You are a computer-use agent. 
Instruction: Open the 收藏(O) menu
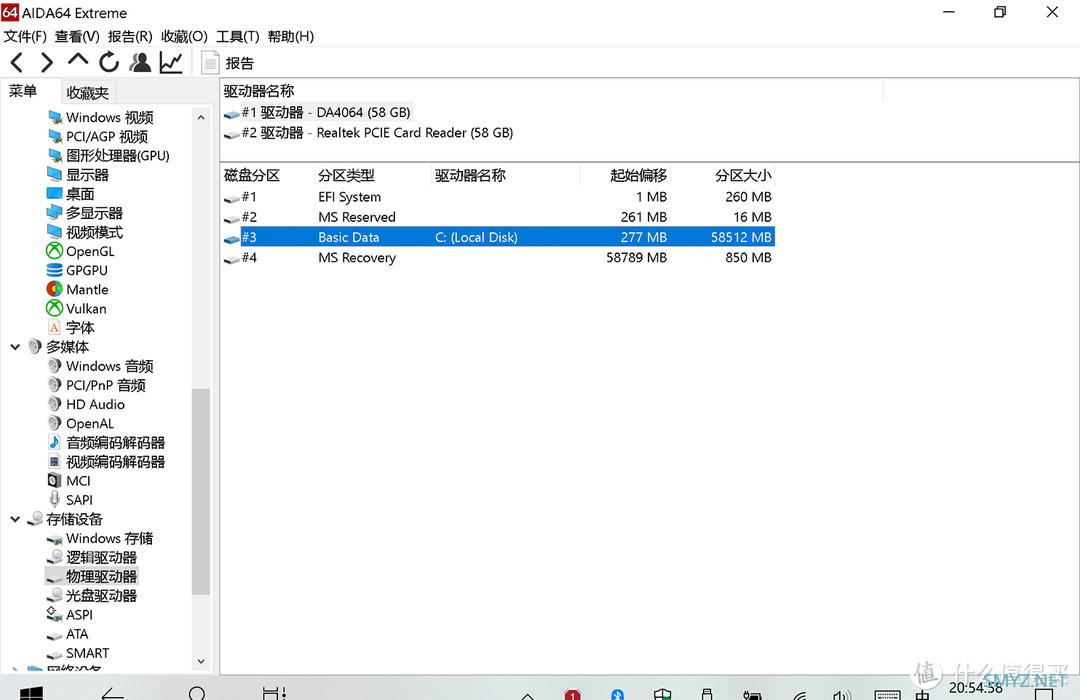(x=184, y=37)
